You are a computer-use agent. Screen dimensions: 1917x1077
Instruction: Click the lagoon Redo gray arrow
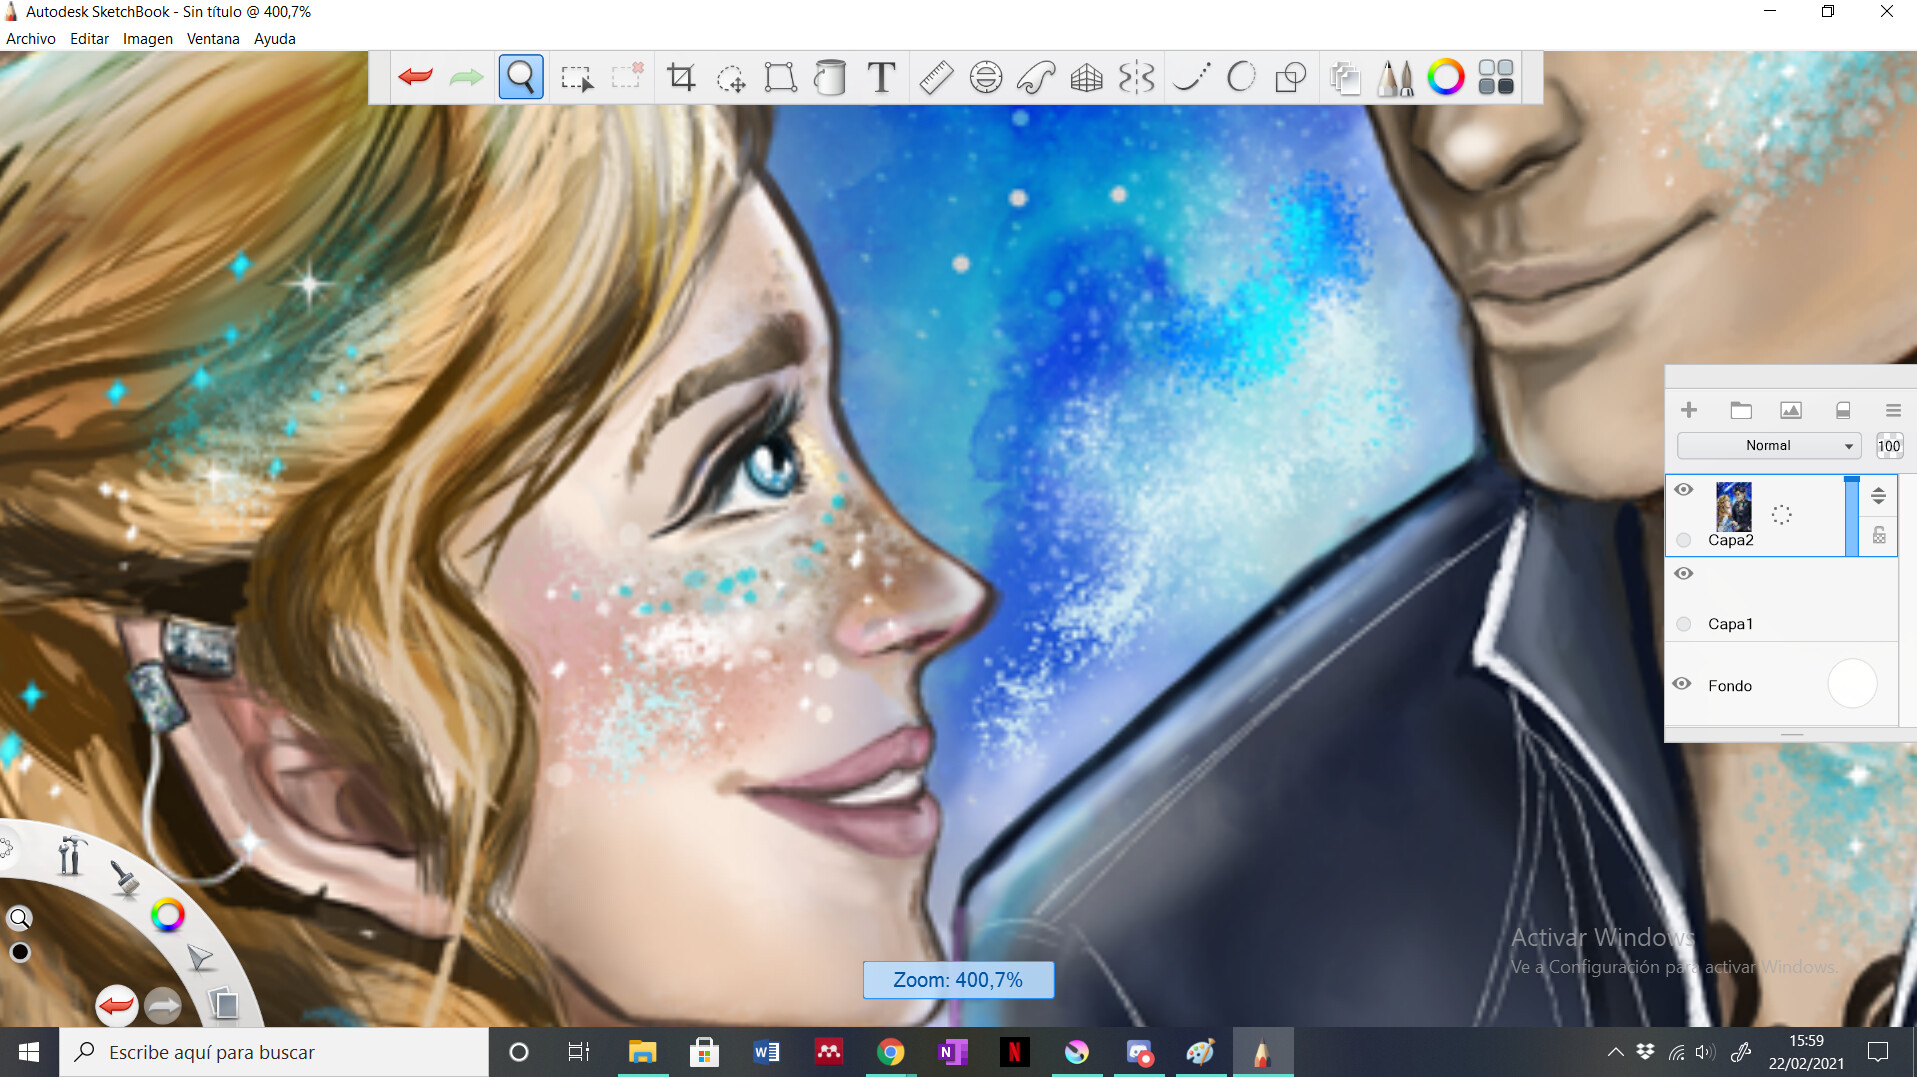click(x=163, y=1005)
